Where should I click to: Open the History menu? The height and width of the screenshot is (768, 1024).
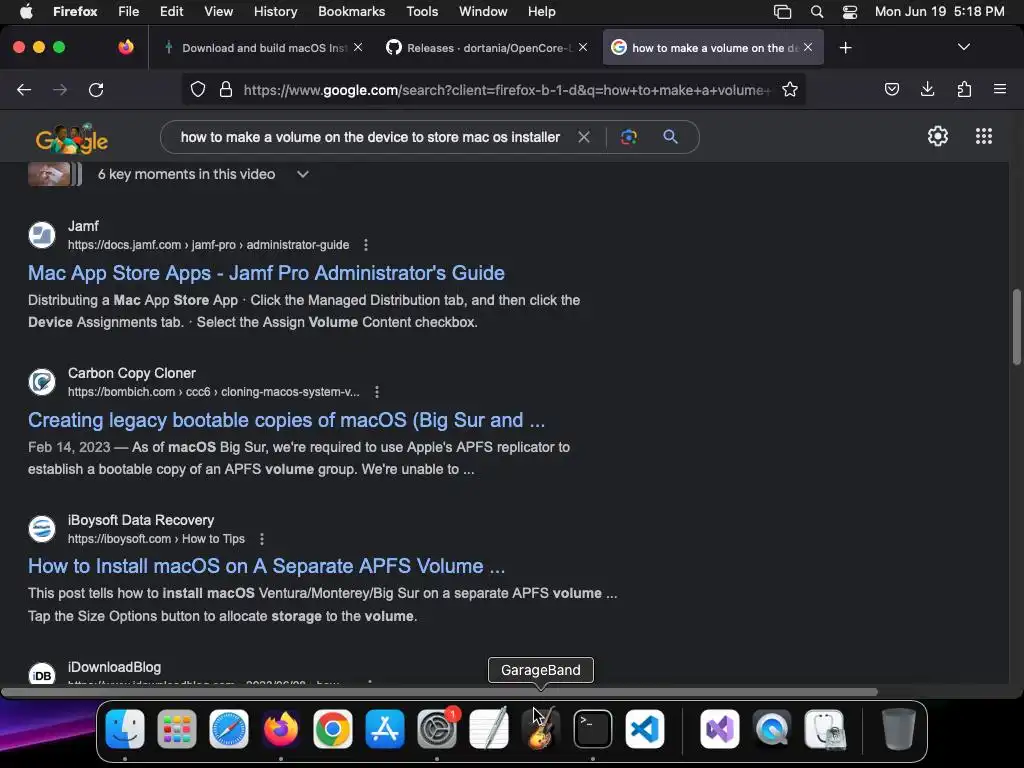coord(276,12)
